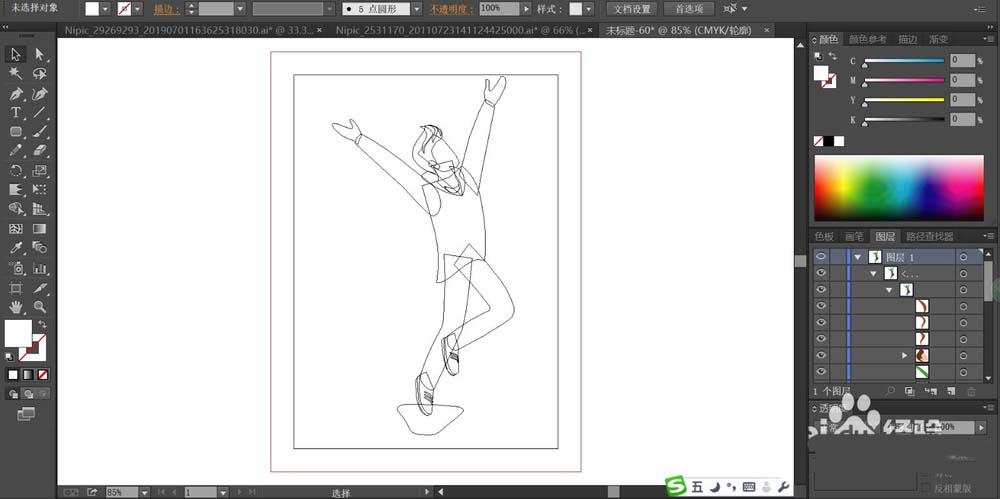Select the Paintbrush tool

40,132
